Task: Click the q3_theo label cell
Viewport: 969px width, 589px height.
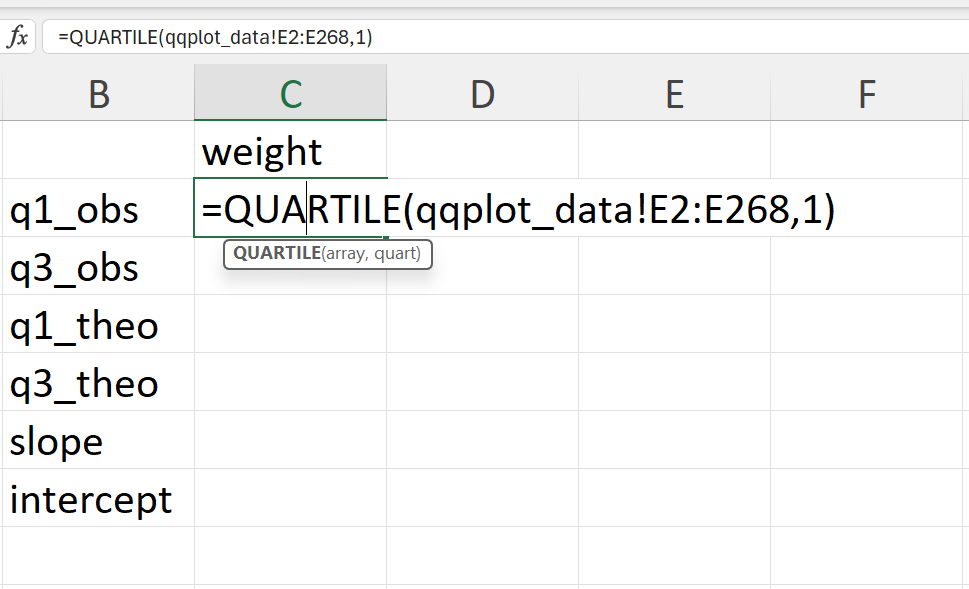Action: pyautogui.click(x=99, y=383)
